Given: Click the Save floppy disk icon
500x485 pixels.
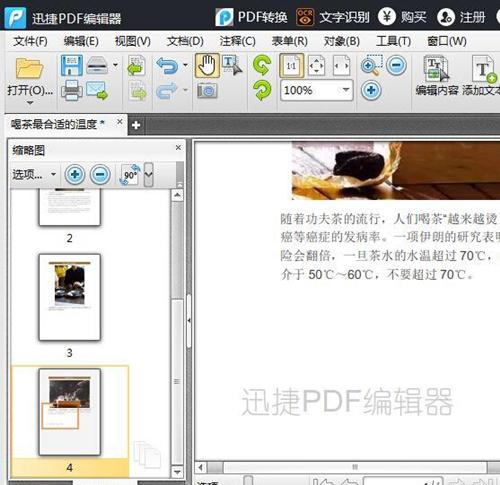Looking at the screenshot, I should [72, 65].
